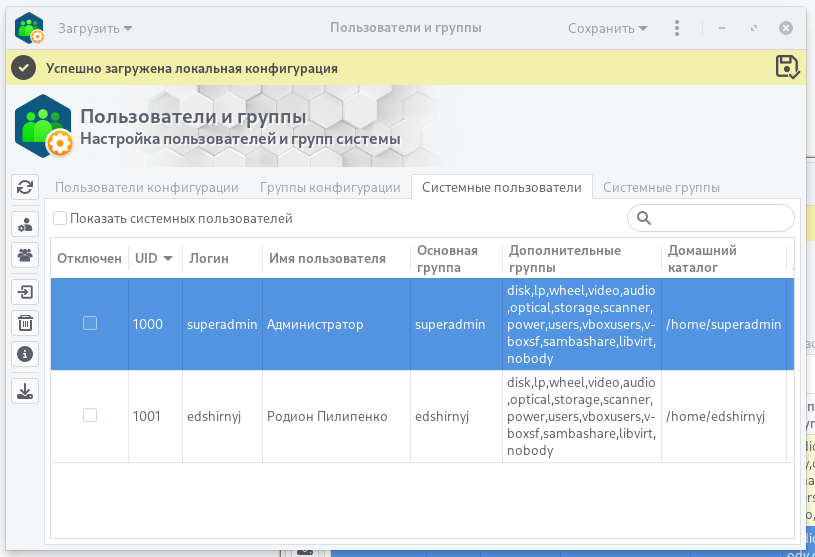Image resolution: width=815 pixels, height=557 pixels.
Task: Click the refresh icon in left sidebar
Action: tap(25, 186)
